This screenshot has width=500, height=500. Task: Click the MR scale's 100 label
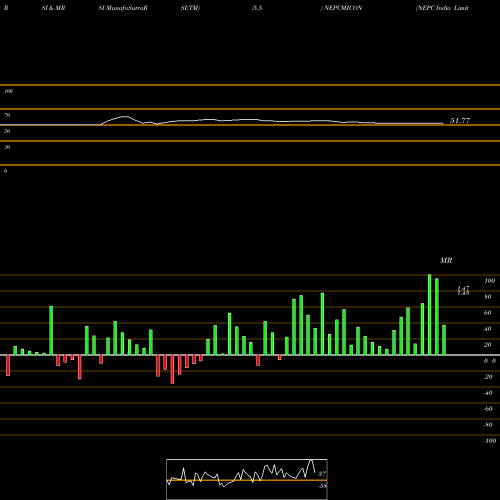(490, 281)
